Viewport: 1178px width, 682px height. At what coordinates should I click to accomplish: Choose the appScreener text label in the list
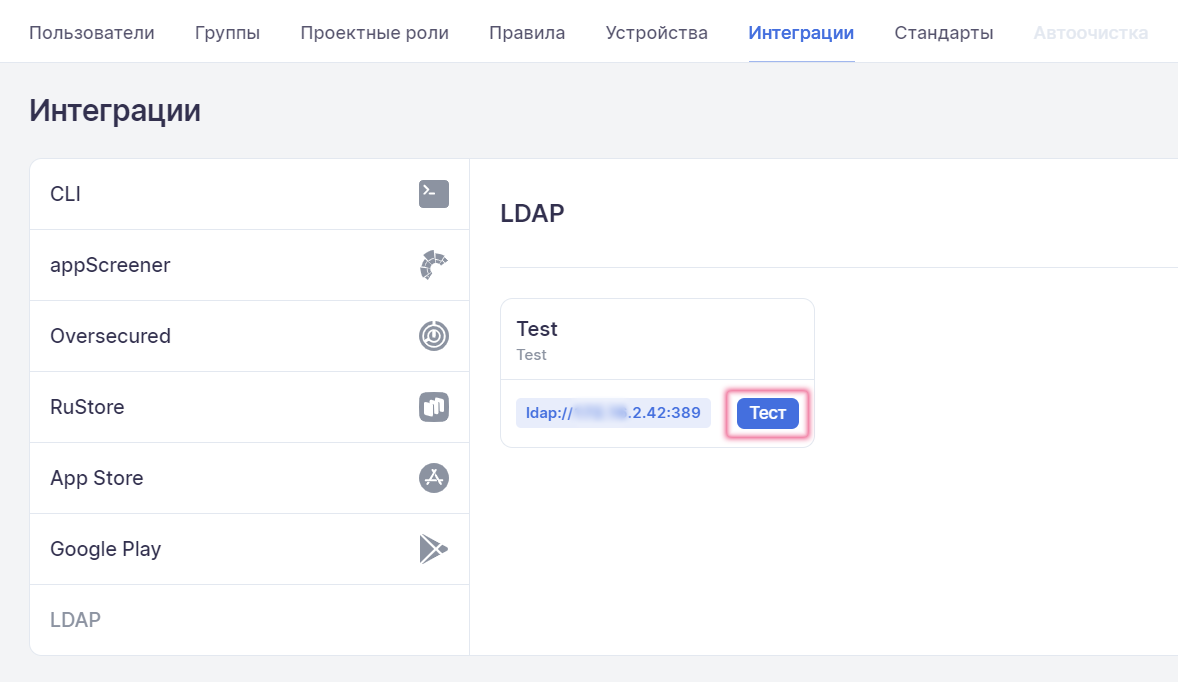click(x=110, y=265)
